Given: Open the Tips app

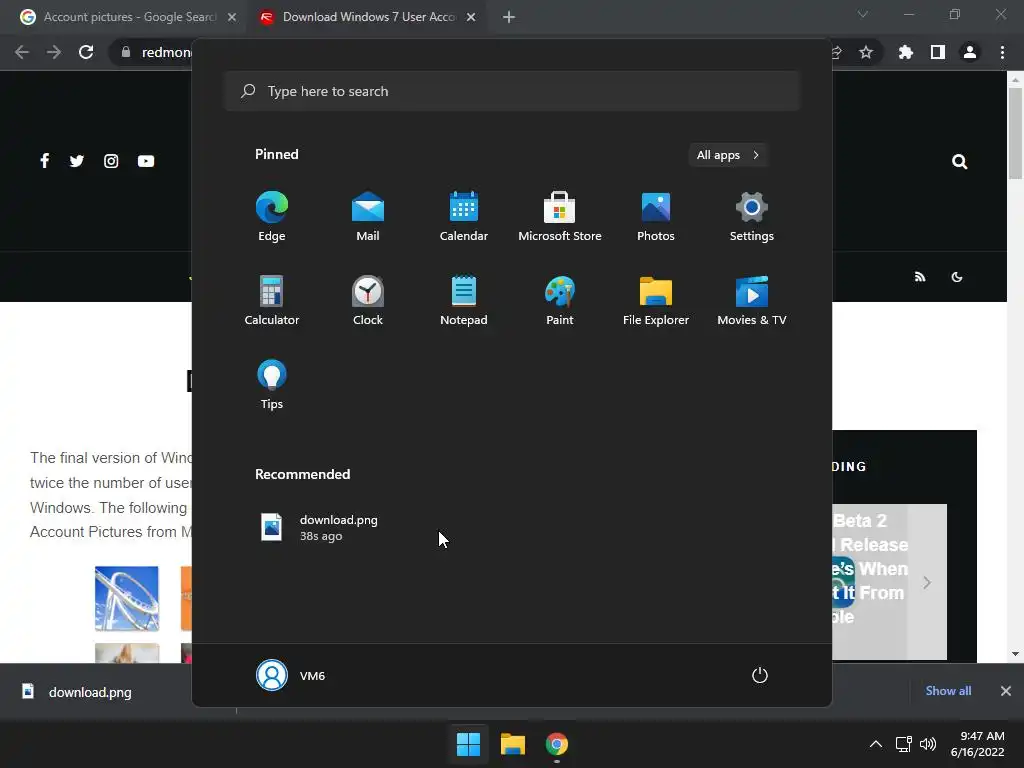Looking at the screenshot, I should [272, 385].
